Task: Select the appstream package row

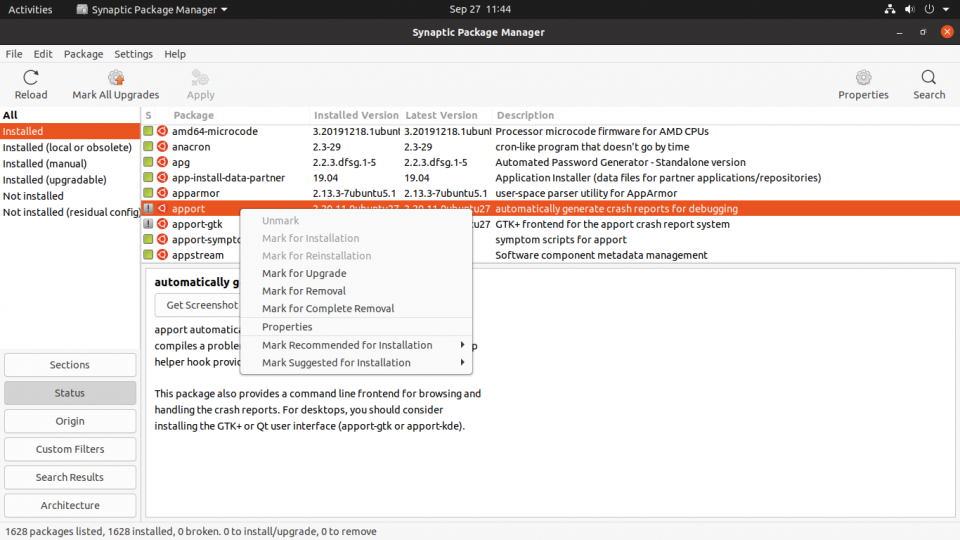Action: pos(550,255)
